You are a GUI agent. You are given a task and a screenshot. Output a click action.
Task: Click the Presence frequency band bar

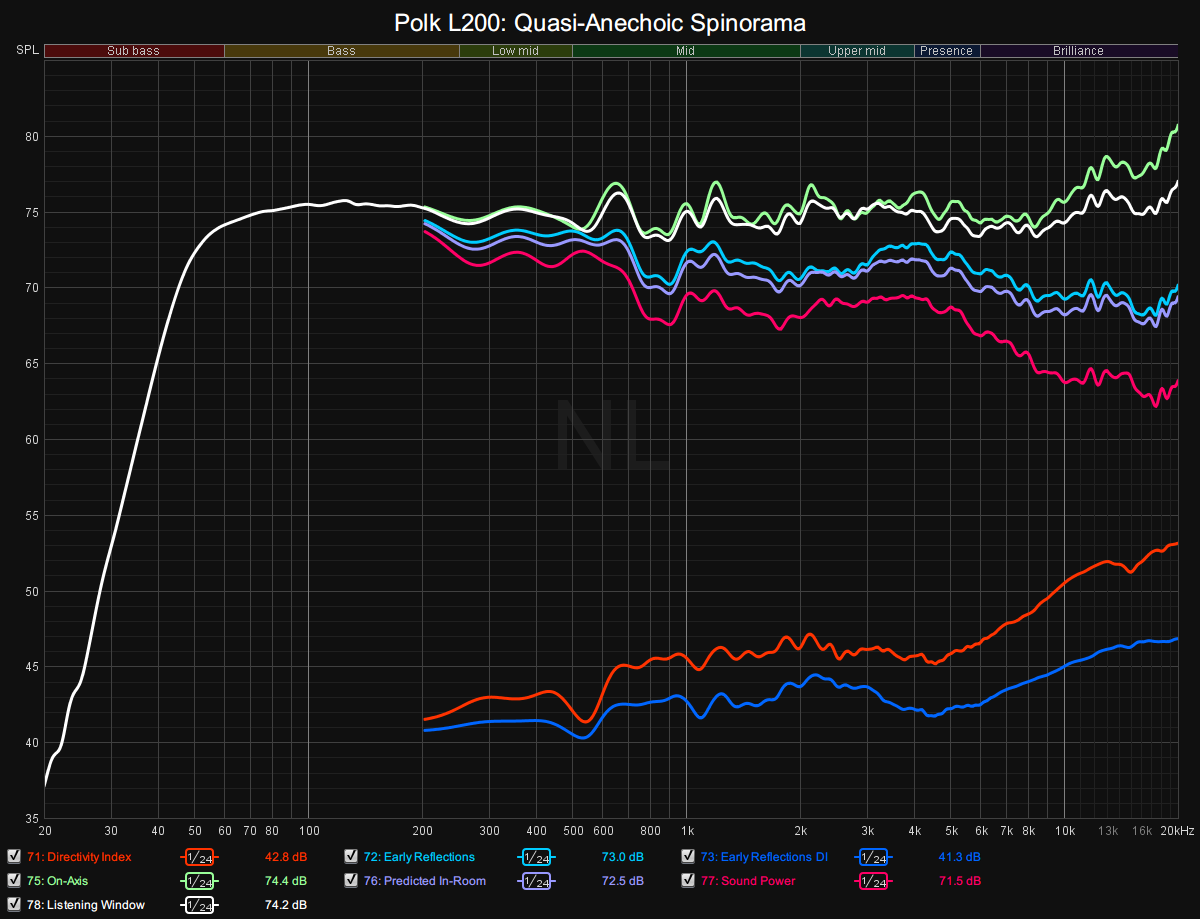pos(947,51)
